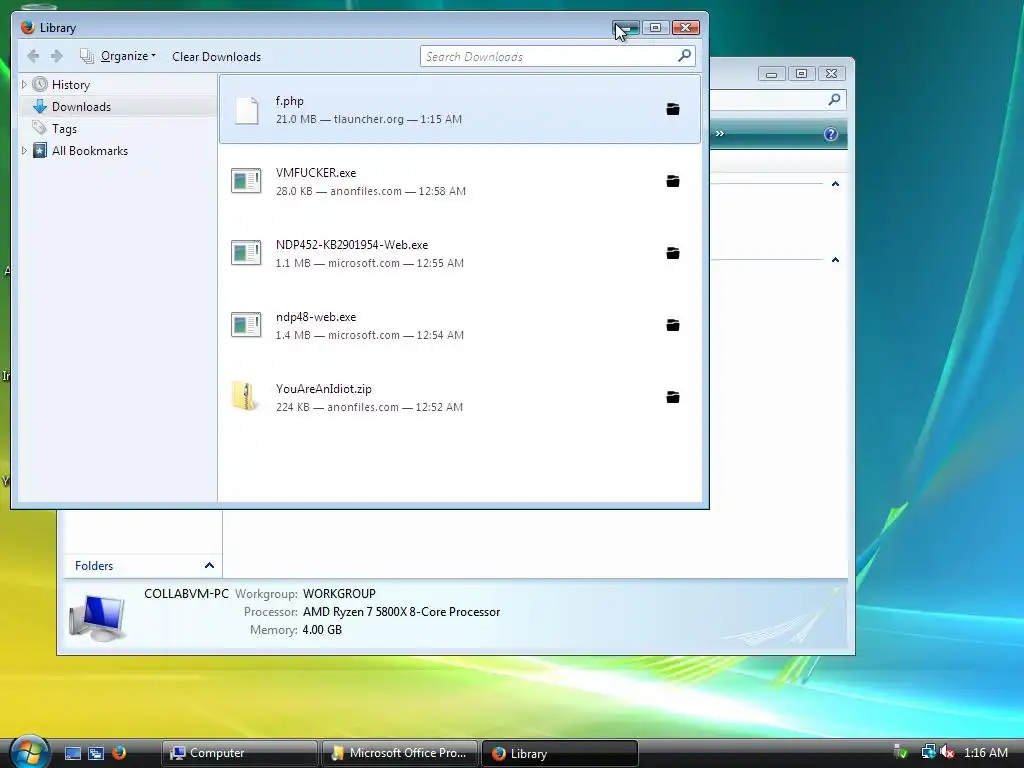
Task: Select the VMFUCKER.exe download name
Action: tap(315, 173)
